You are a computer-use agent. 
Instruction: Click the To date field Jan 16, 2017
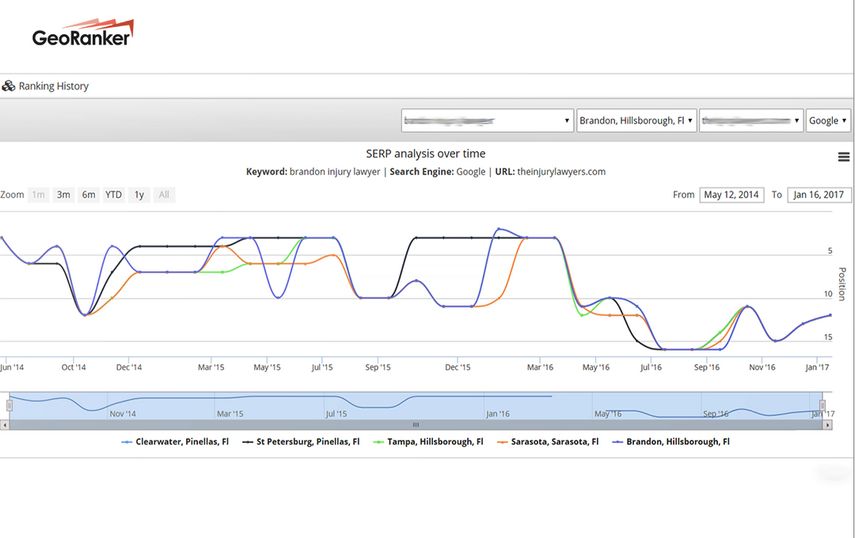coord(818,195)
